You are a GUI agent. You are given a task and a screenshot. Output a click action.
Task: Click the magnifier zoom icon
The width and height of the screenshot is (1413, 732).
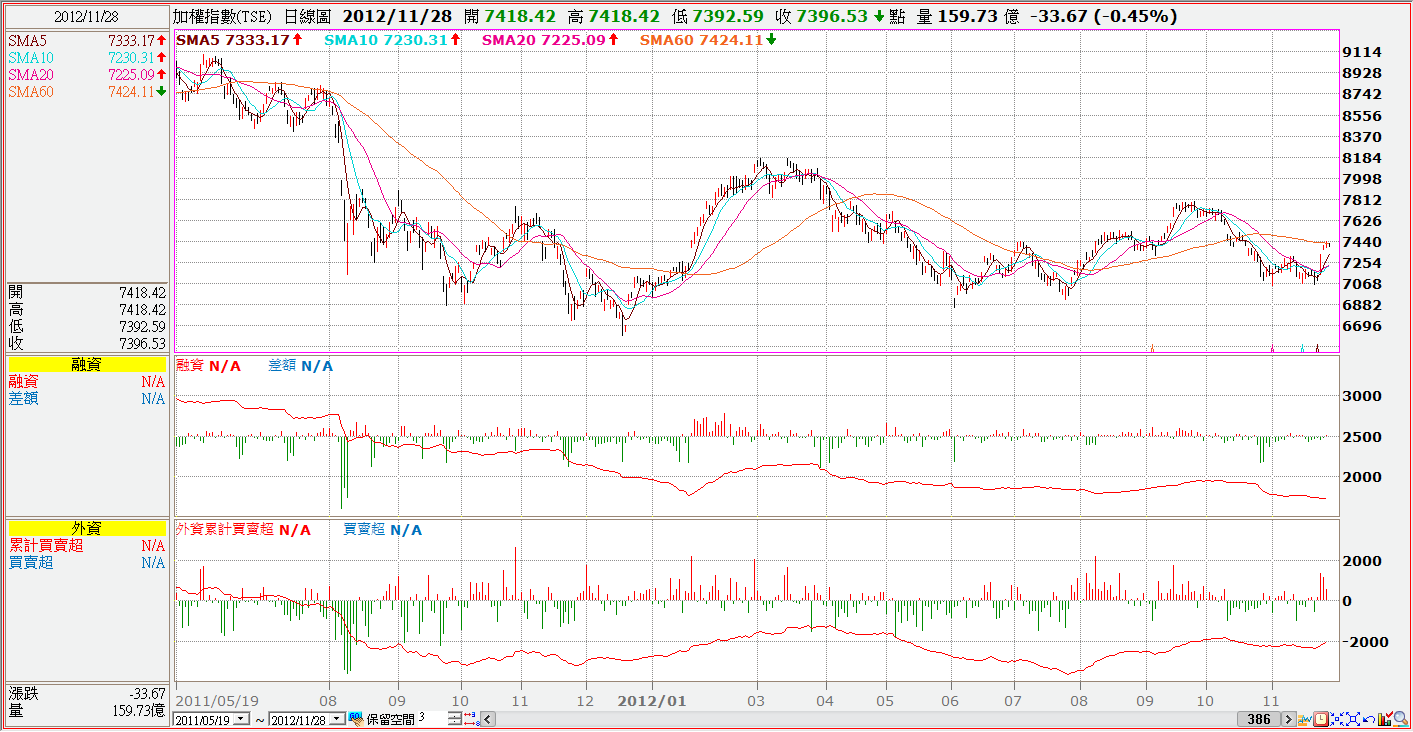[1401, 719]
